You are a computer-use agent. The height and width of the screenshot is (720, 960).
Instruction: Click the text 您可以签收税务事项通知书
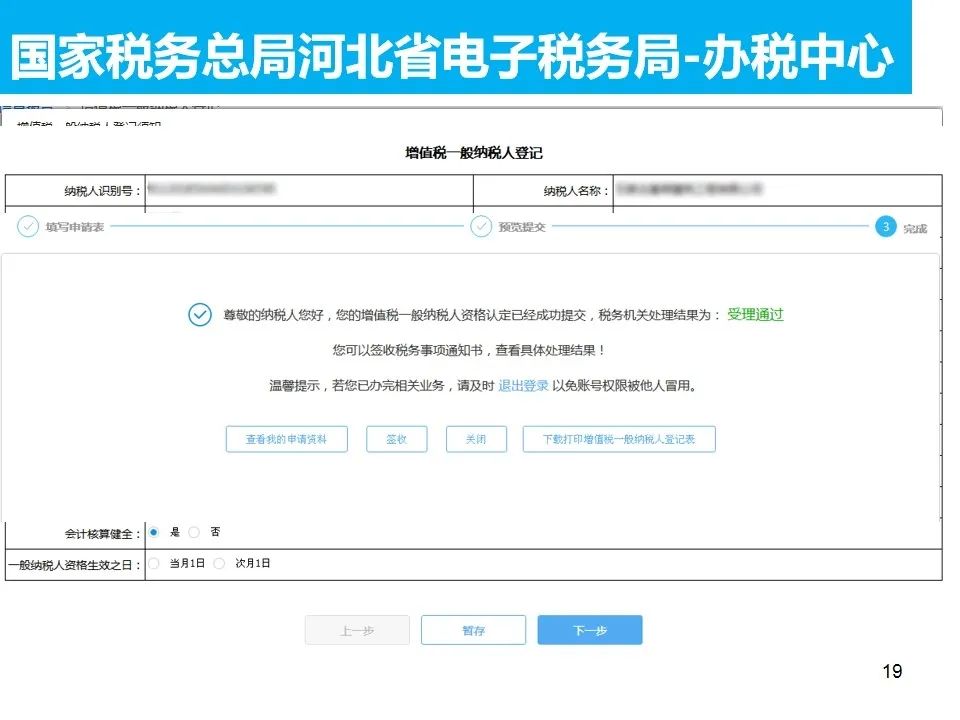[x=408, y=350]
